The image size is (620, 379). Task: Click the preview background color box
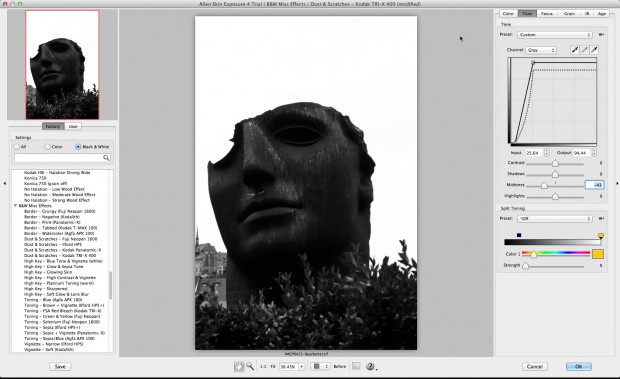[x=356, y=366]
